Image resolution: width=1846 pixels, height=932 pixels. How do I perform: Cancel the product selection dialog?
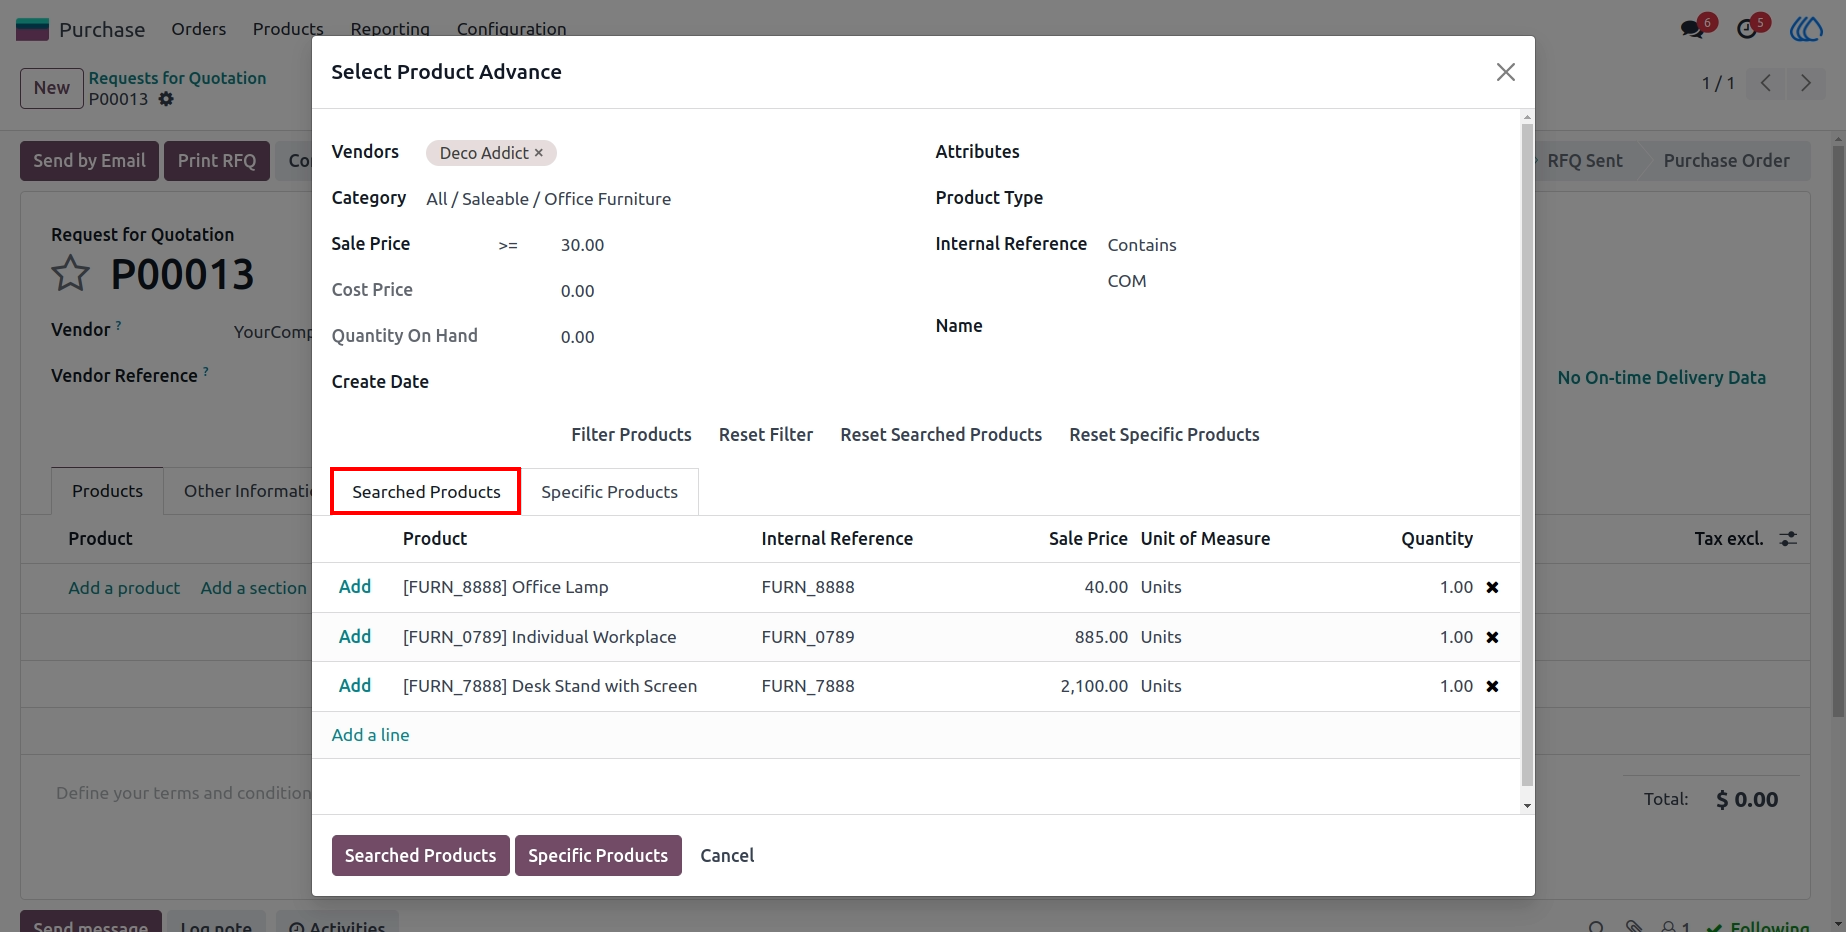pos(727,856)
